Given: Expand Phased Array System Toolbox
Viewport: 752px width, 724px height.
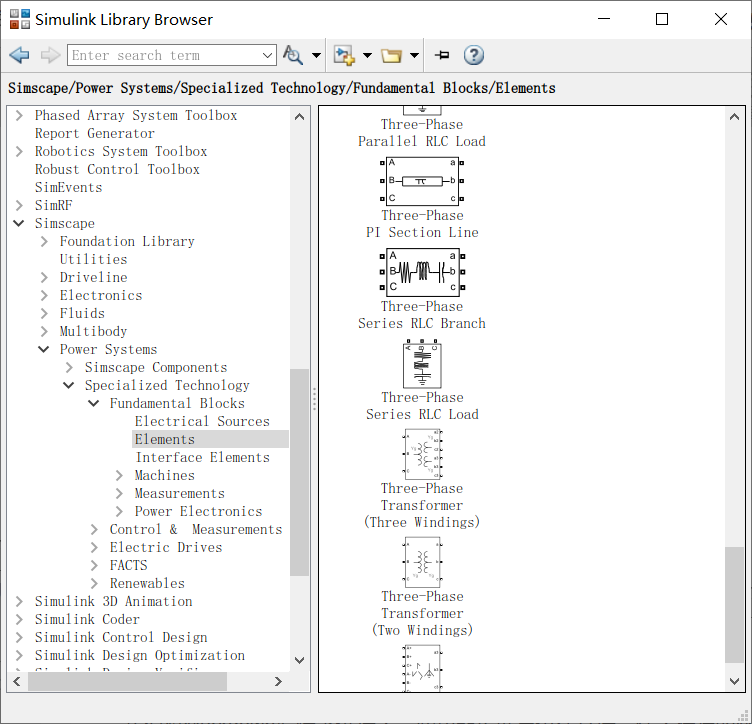Looking at the screenshot, I should coord(19,116).
